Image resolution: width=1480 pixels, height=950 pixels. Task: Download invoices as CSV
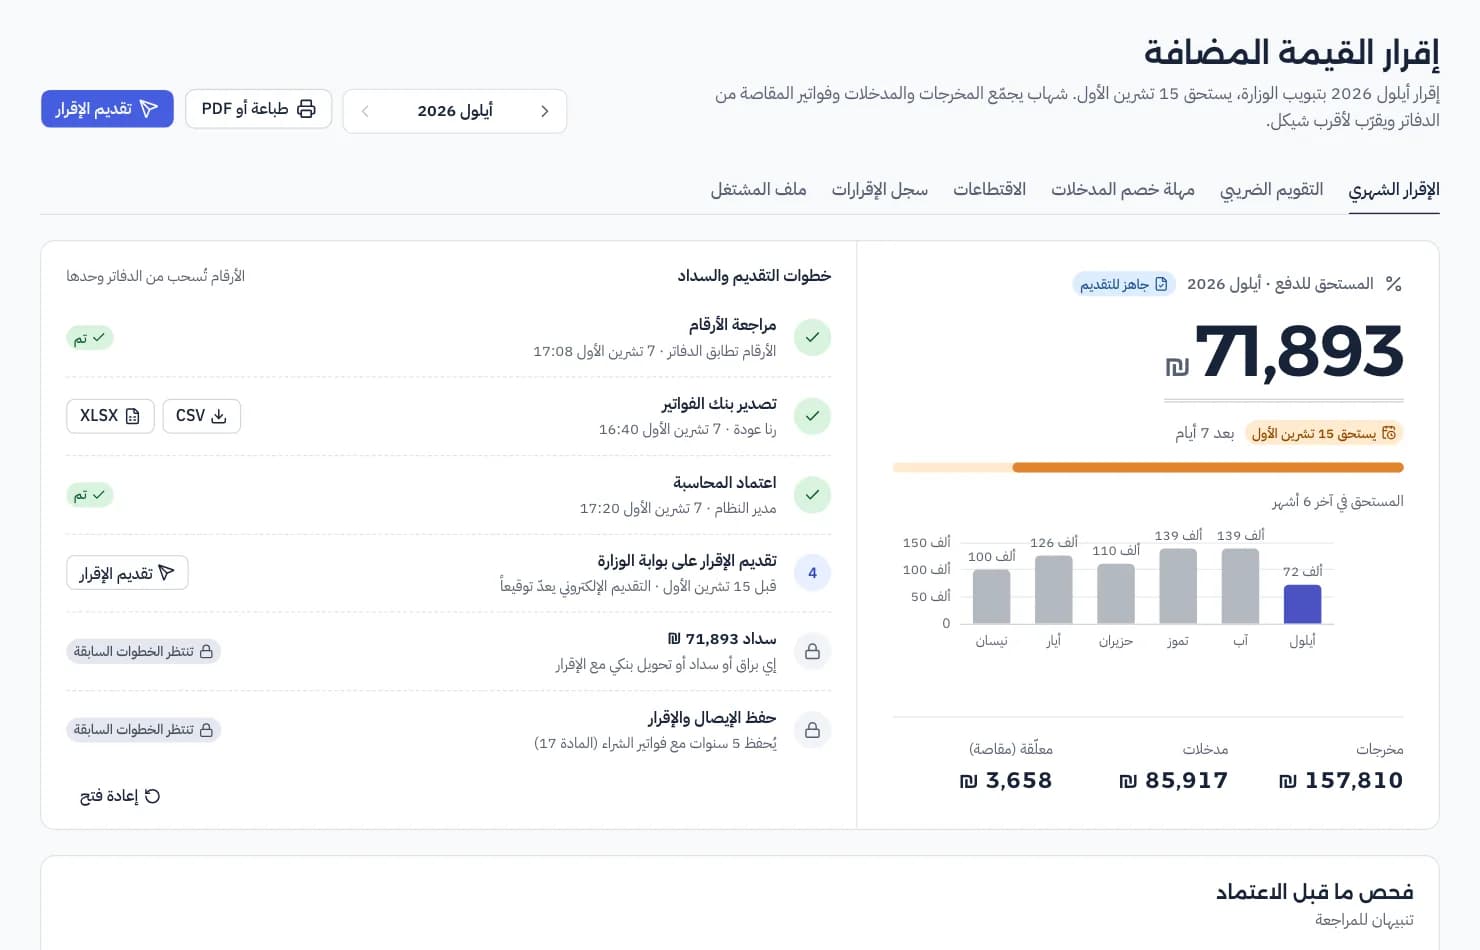coord(202,416)
